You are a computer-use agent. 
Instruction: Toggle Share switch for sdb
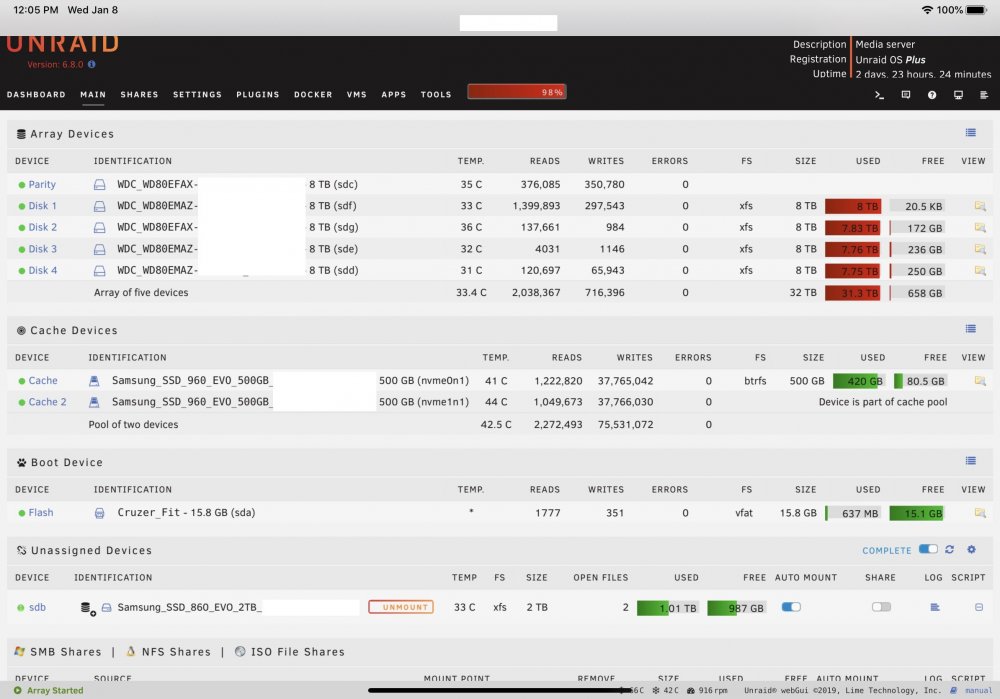pyautogui.click(x=881, y=607)
